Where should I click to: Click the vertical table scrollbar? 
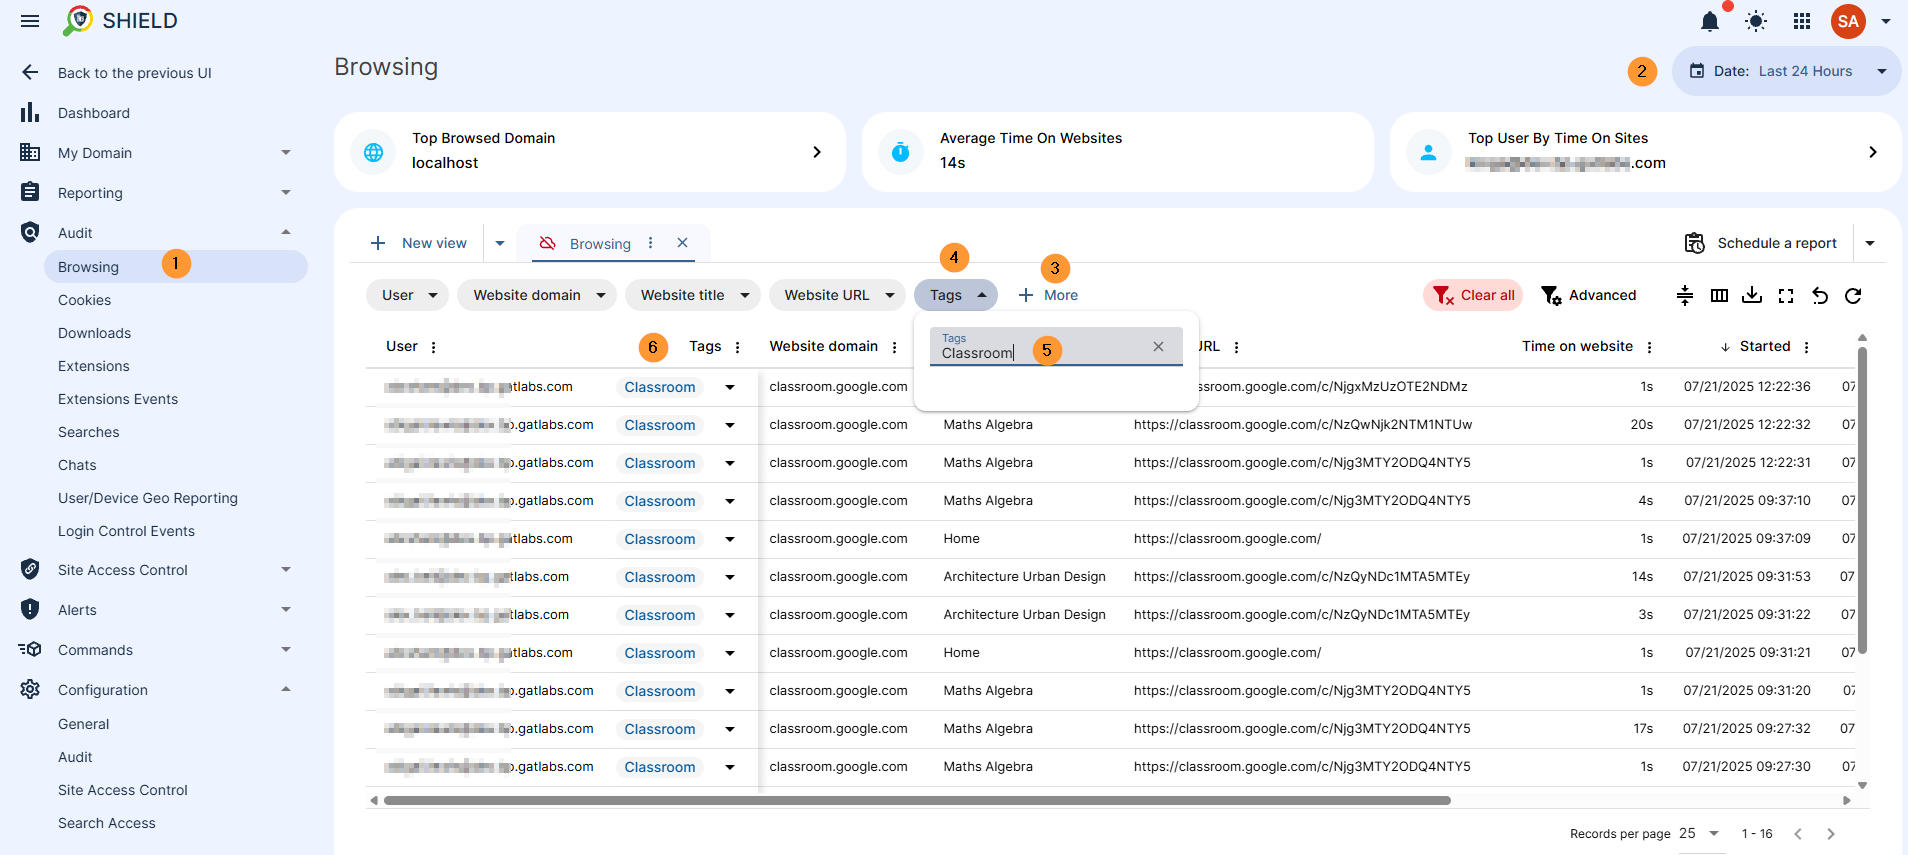(1862, 500)
